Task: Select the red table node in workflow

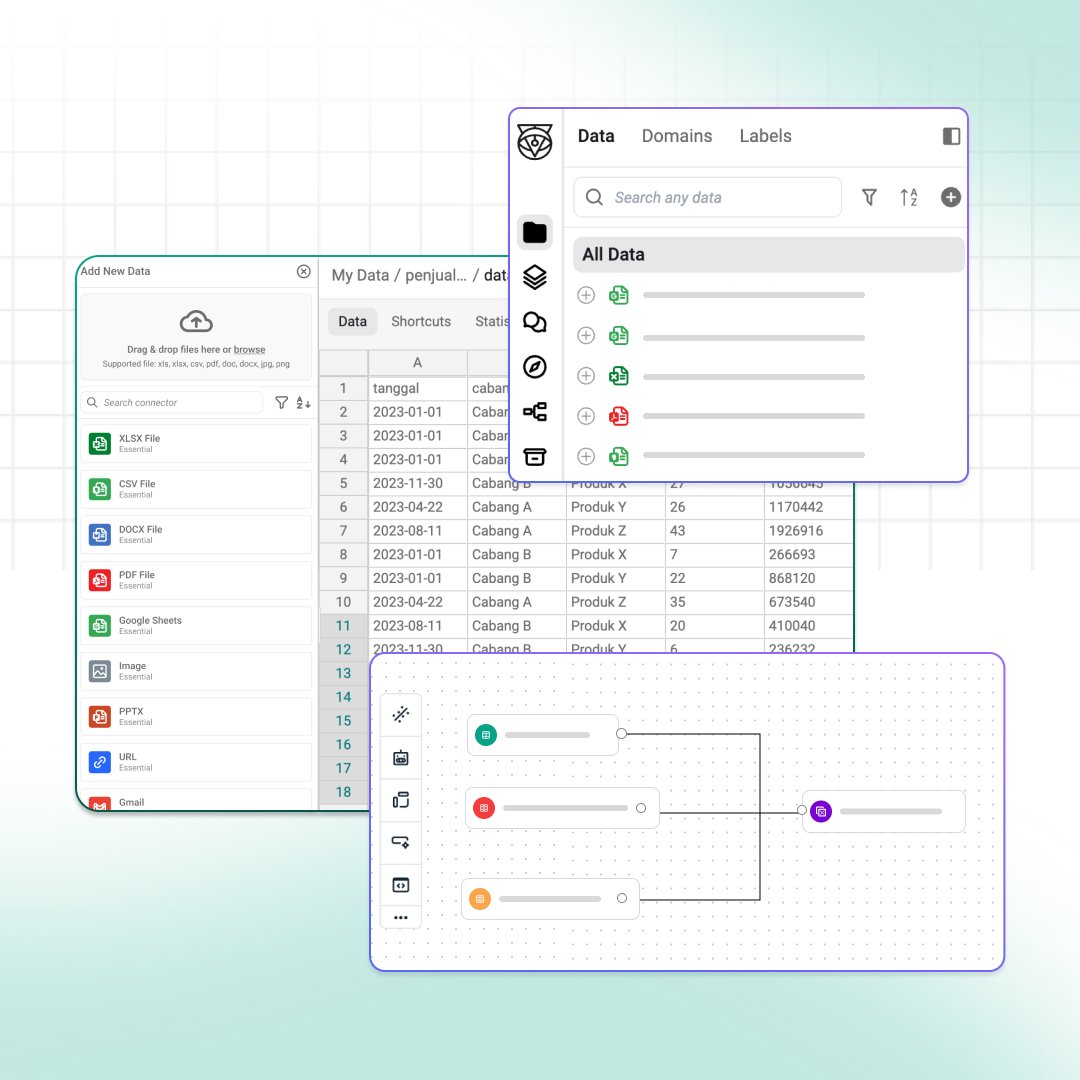Action: pos(562,808)
